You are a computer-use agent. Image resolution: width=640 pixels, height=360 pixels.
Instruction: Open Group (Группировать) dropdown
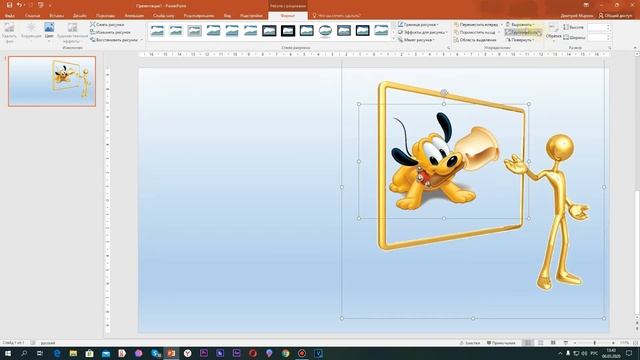[522, 32]
